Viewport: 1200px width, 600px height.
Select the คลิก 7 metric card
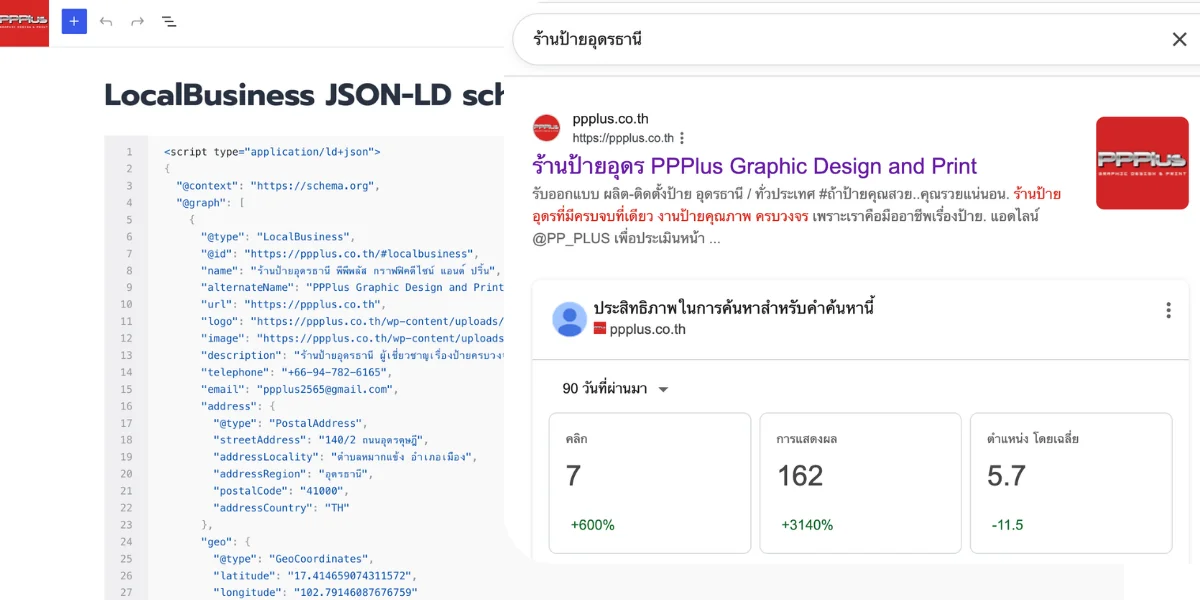(x=650, y=483)
